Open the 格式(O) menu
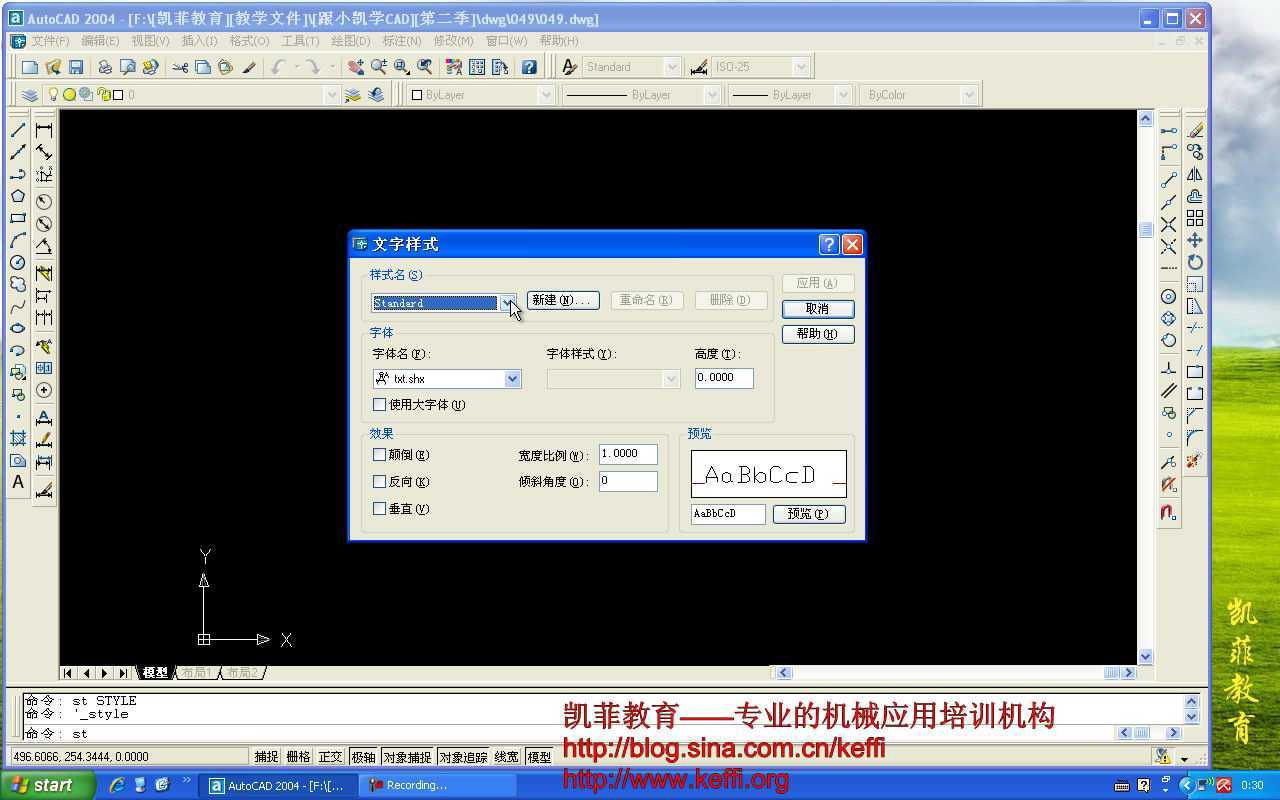This screenshot has width=1280, height=800. click(x=249, y=41)
